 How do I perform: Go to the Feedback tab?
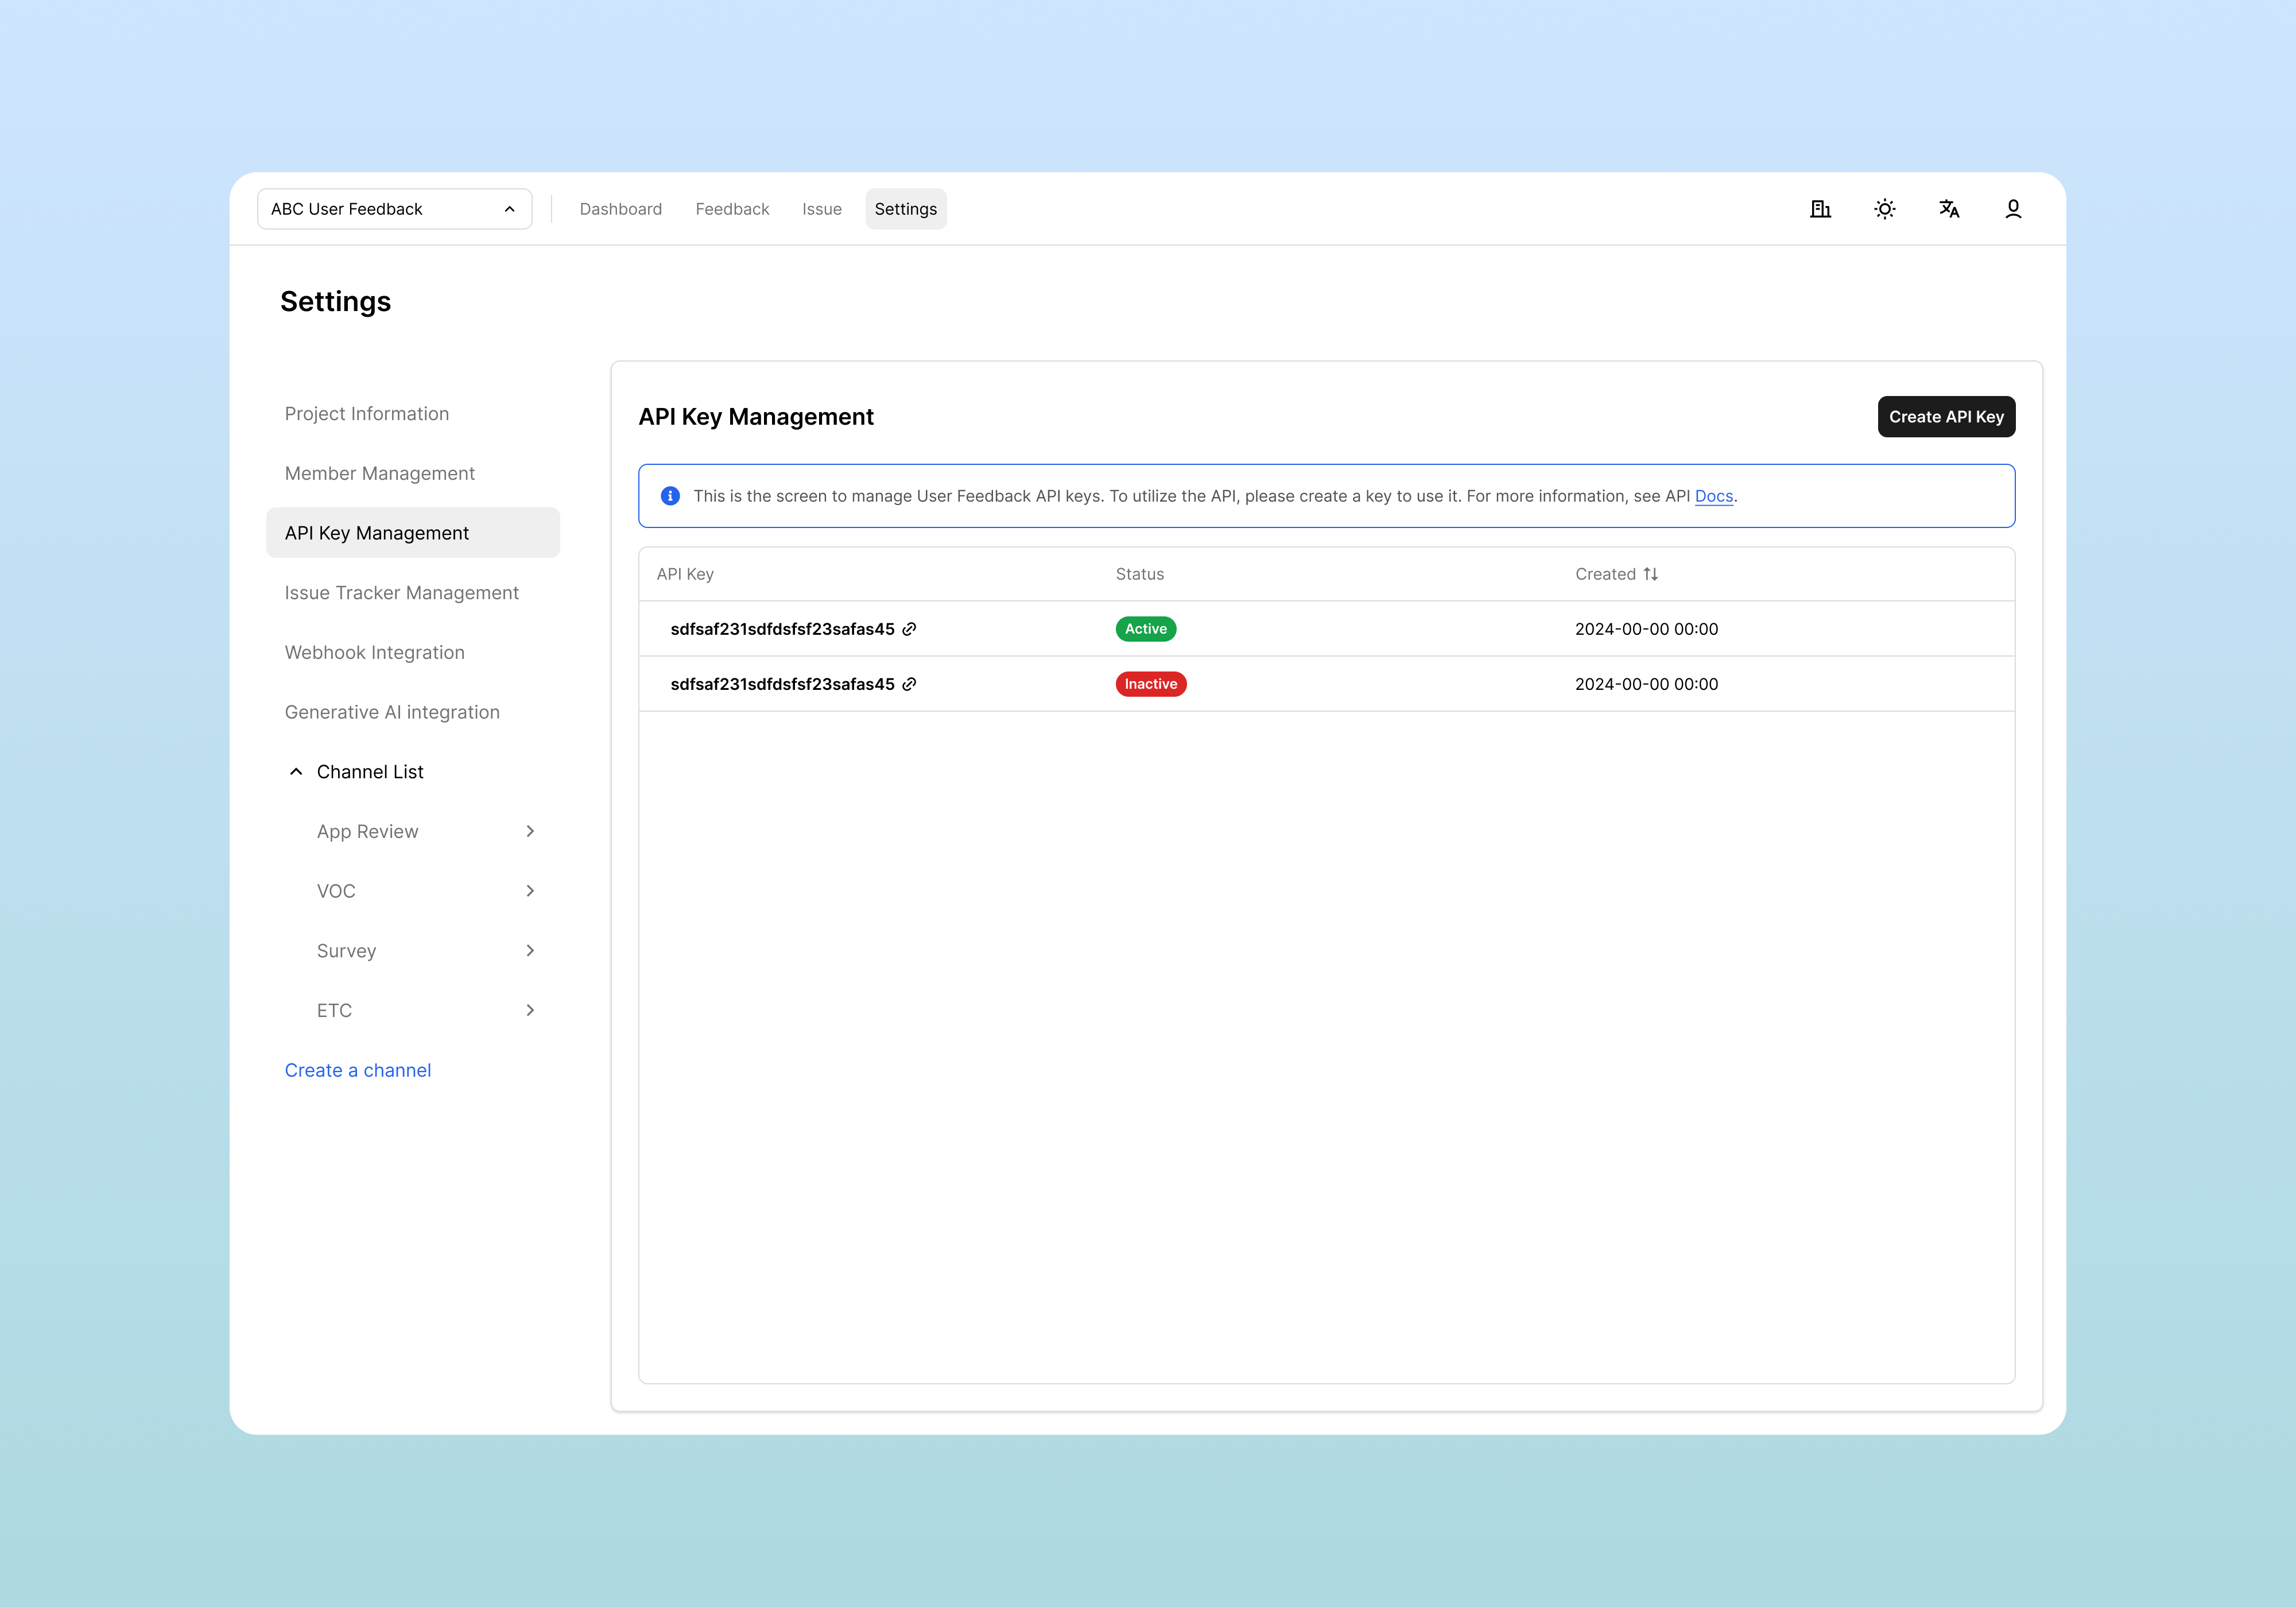pyautogui.click(x=732, y=209)
